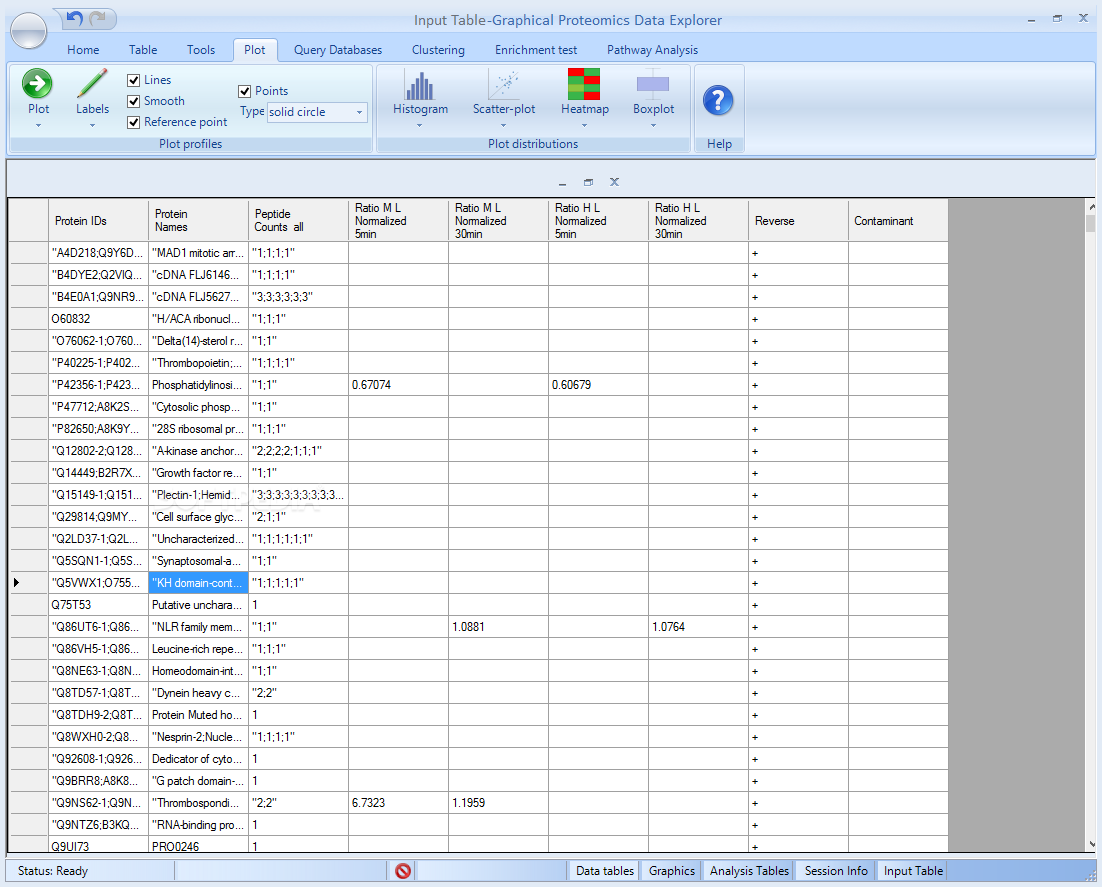Select the "Thrombospondi..." protein name cell

(x=198, y=803)
